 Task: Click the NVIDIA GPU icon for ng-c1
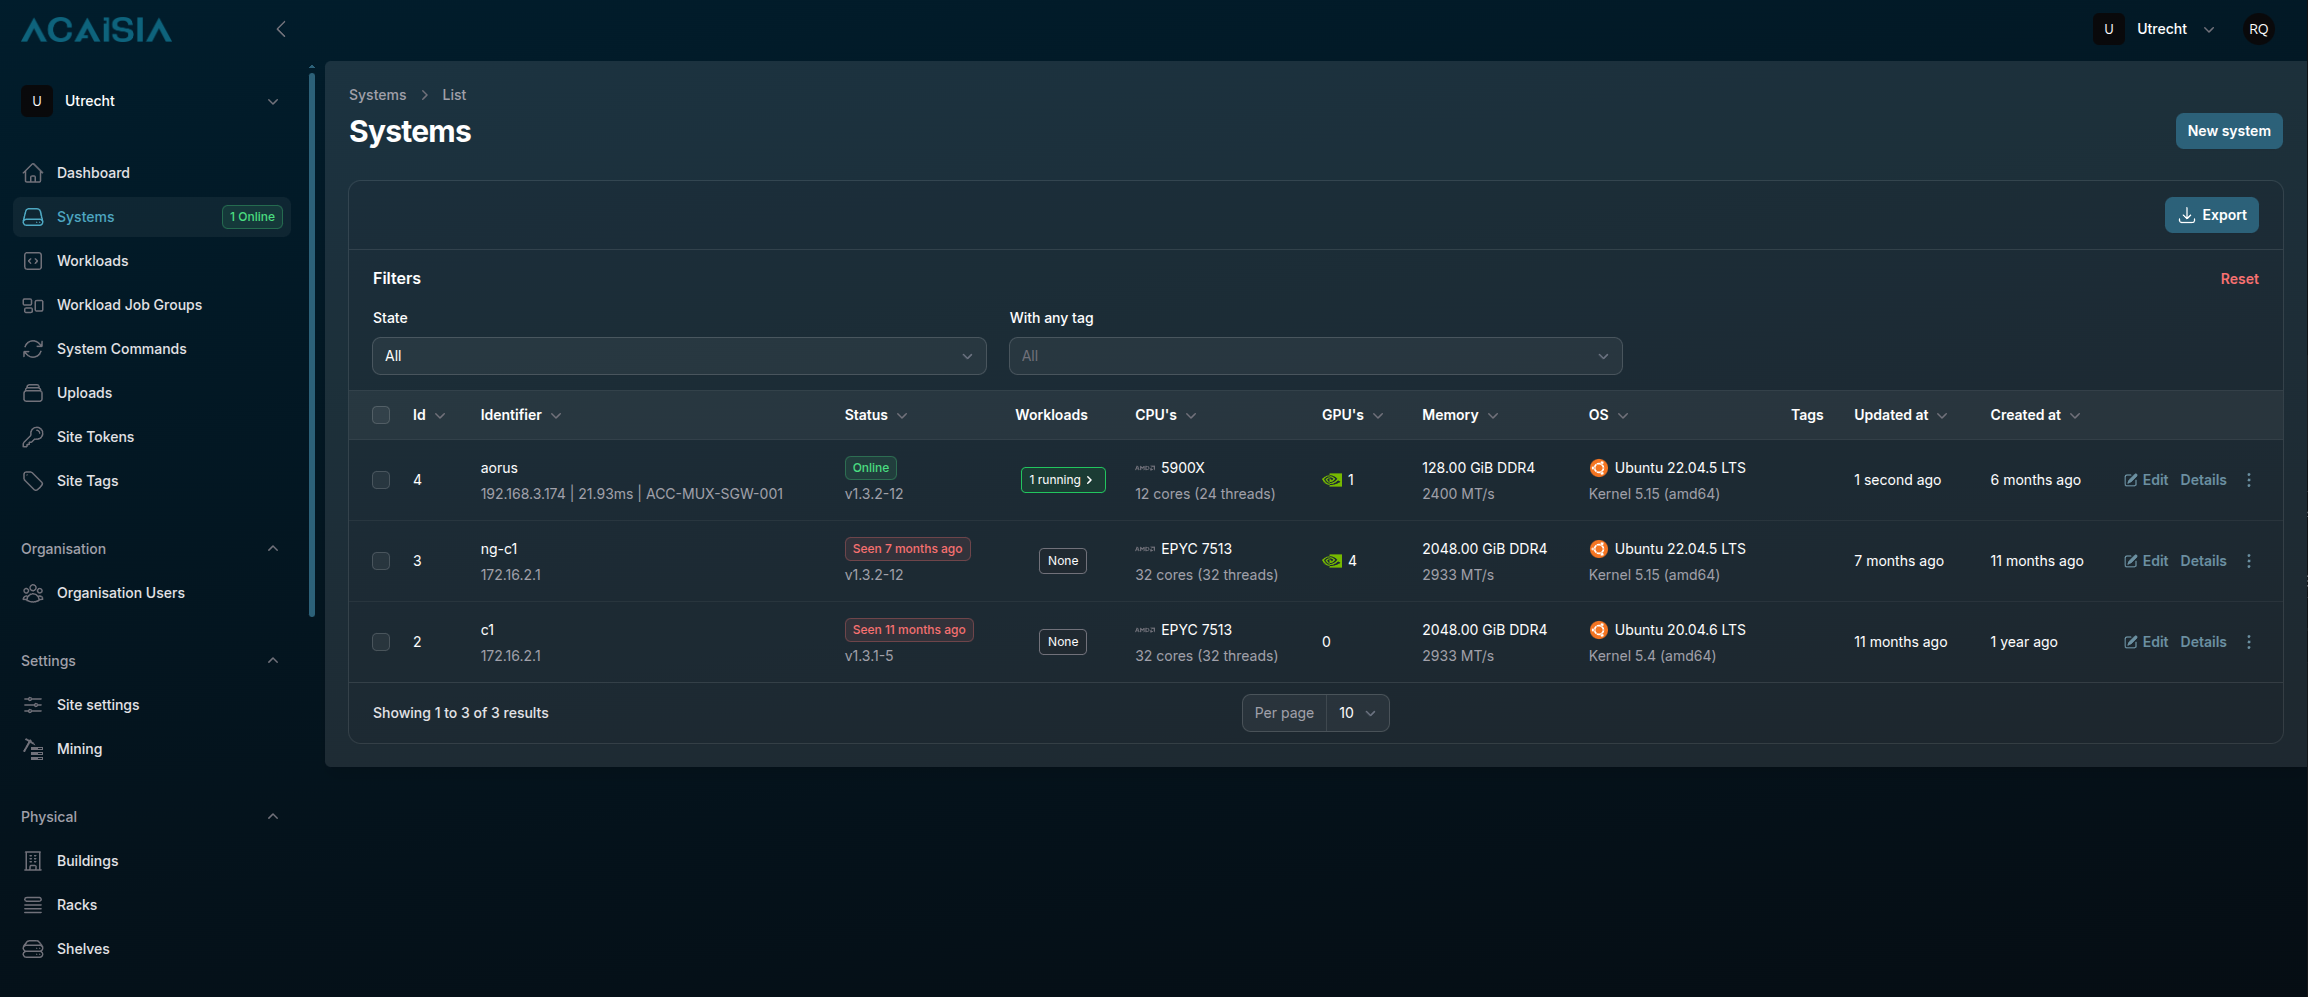[1332, 561]
